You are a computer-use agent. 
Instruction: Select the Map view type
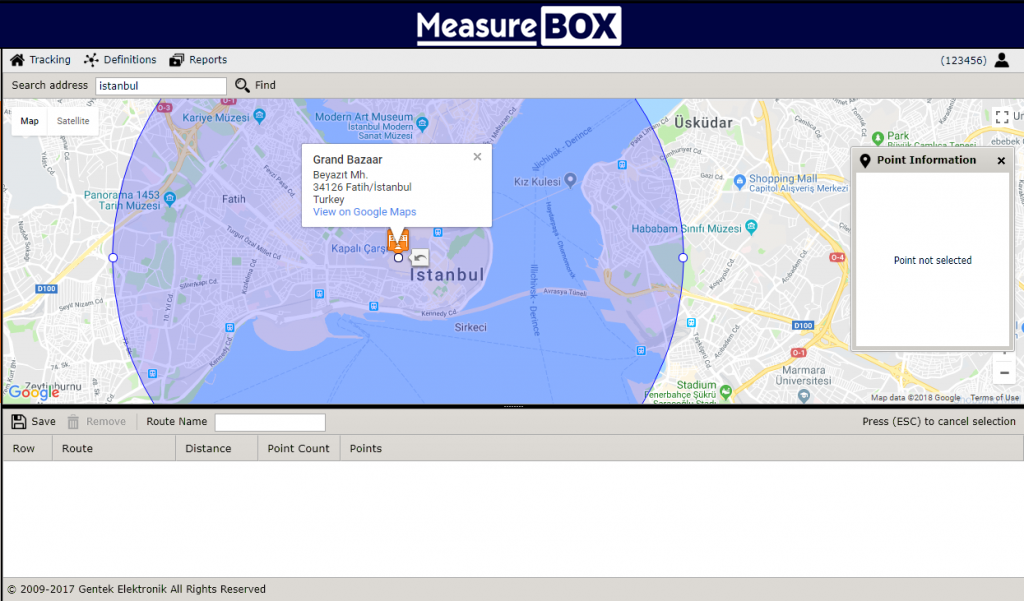30,121
